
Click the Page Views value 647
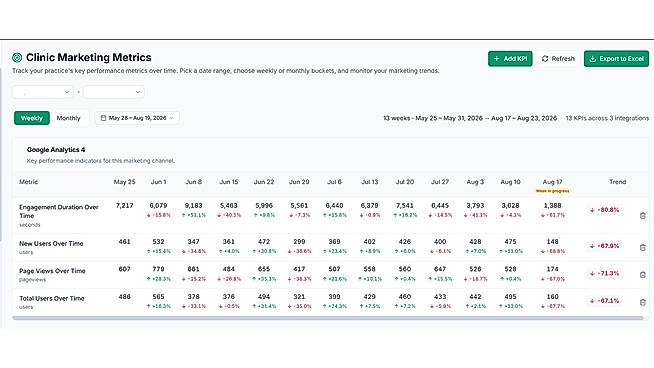click(440, 269)
